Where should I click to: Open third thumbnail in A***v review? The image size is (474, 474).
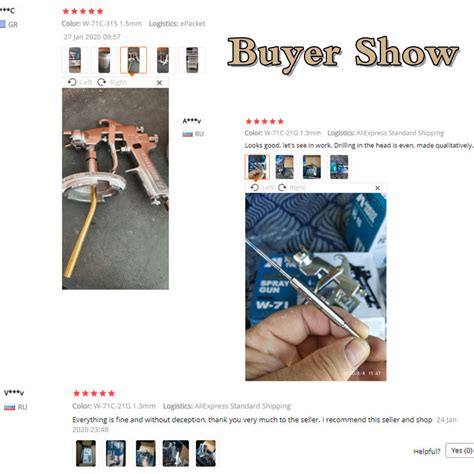(312, 167)
